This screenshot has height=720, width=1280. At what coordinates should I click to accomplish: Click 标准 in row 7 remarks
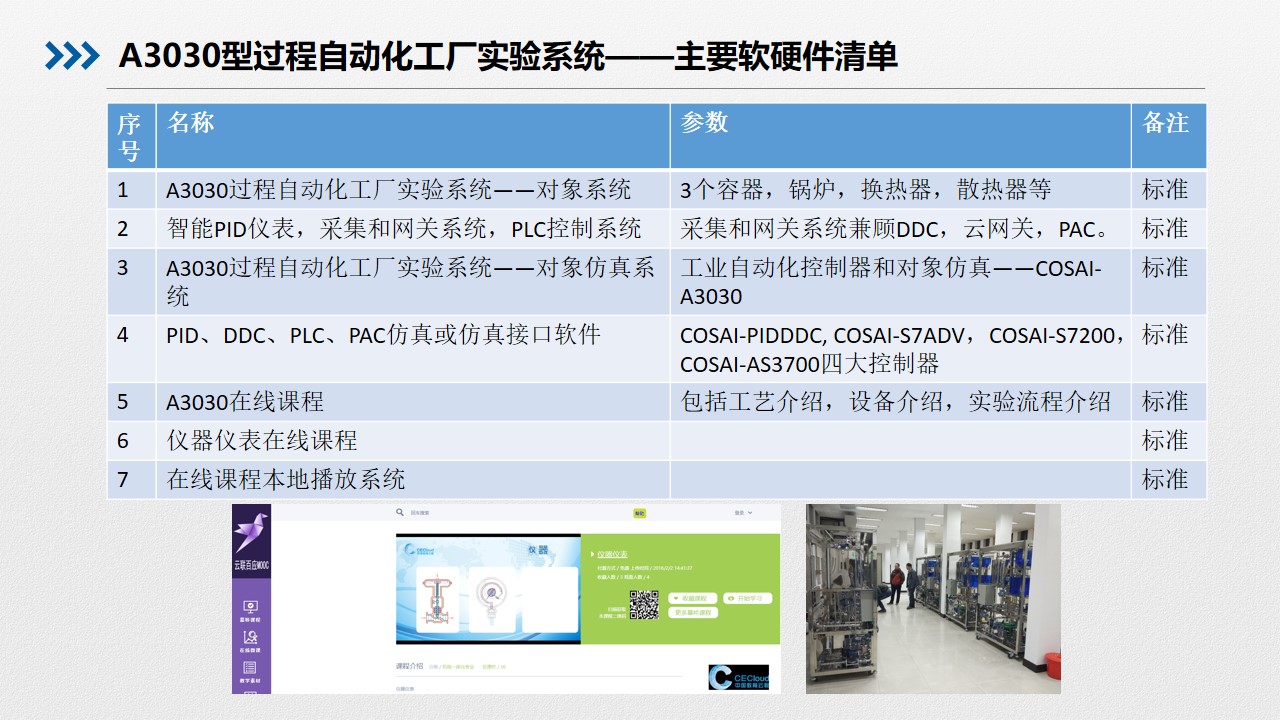[1165, 480]
